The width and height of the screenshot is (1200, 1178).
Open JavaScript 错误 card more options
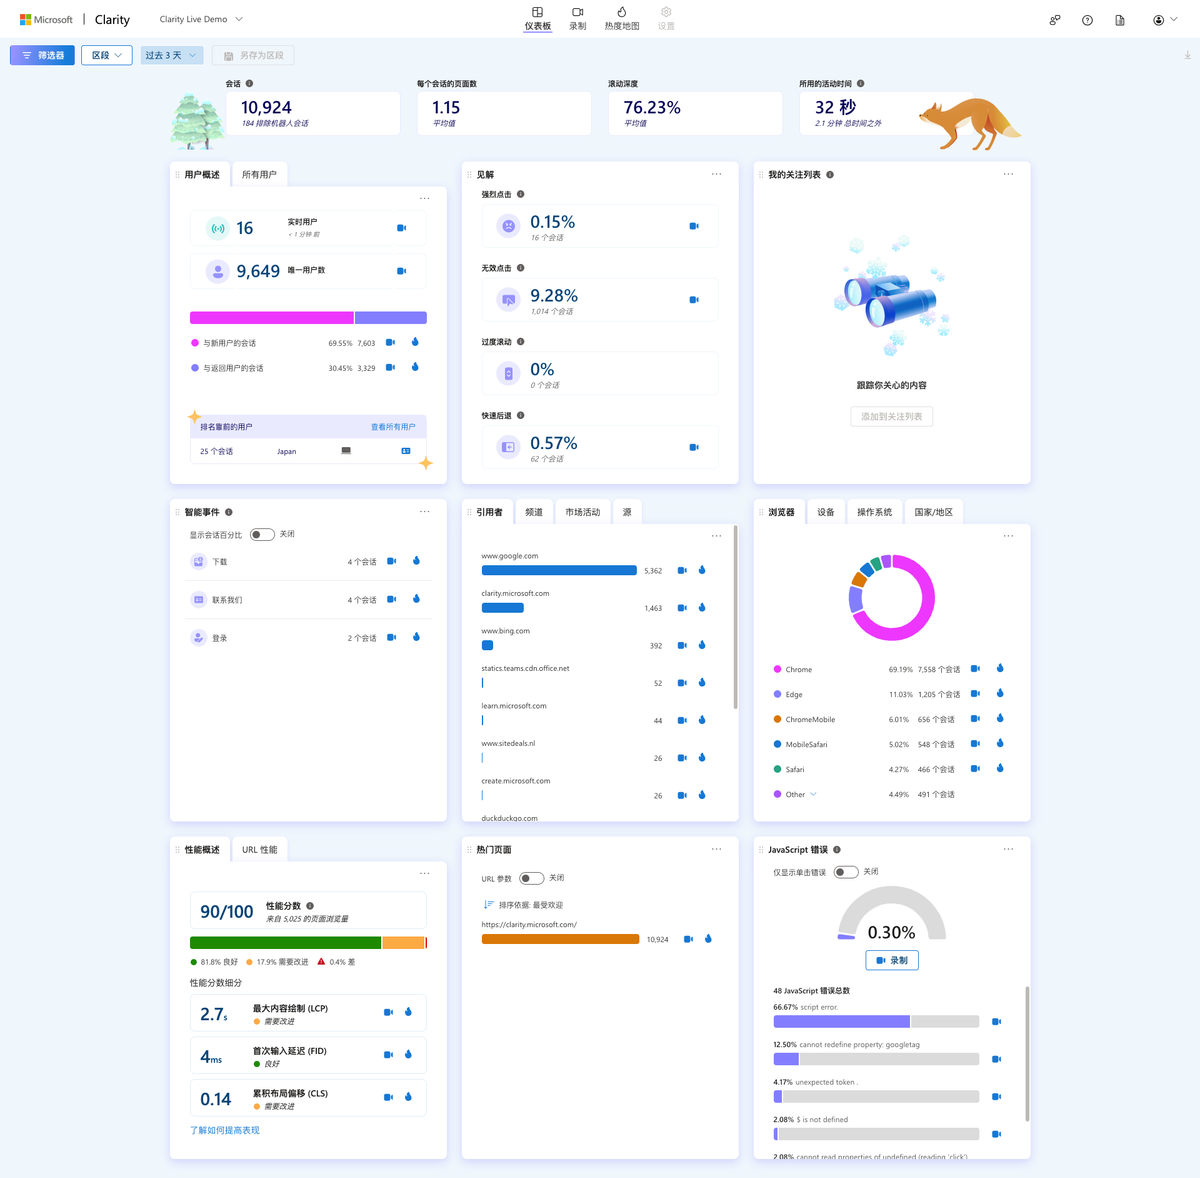click(1008, 849)
